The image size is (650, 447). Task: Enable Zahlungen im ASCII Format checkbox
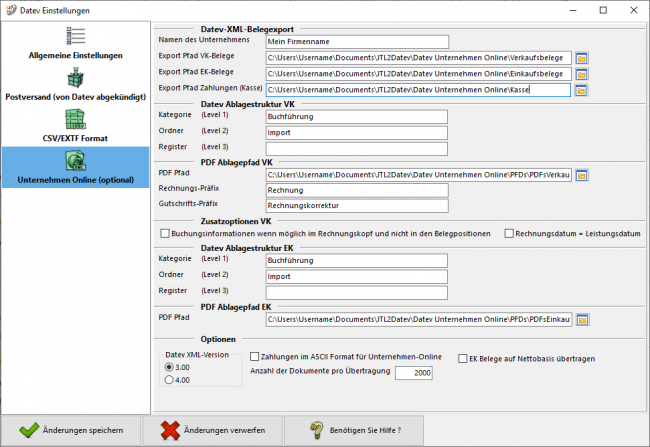(x=254, y=357)
